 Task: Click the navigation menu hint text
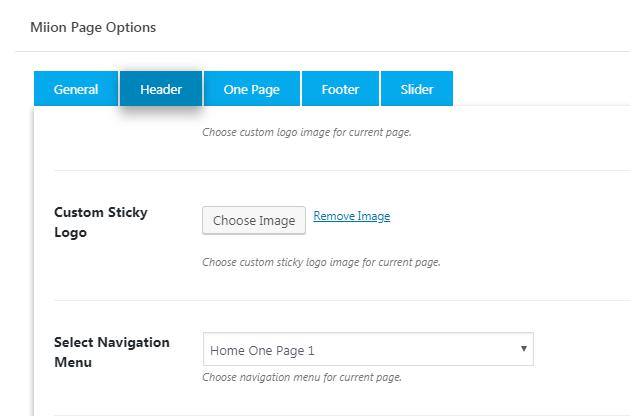302,378
